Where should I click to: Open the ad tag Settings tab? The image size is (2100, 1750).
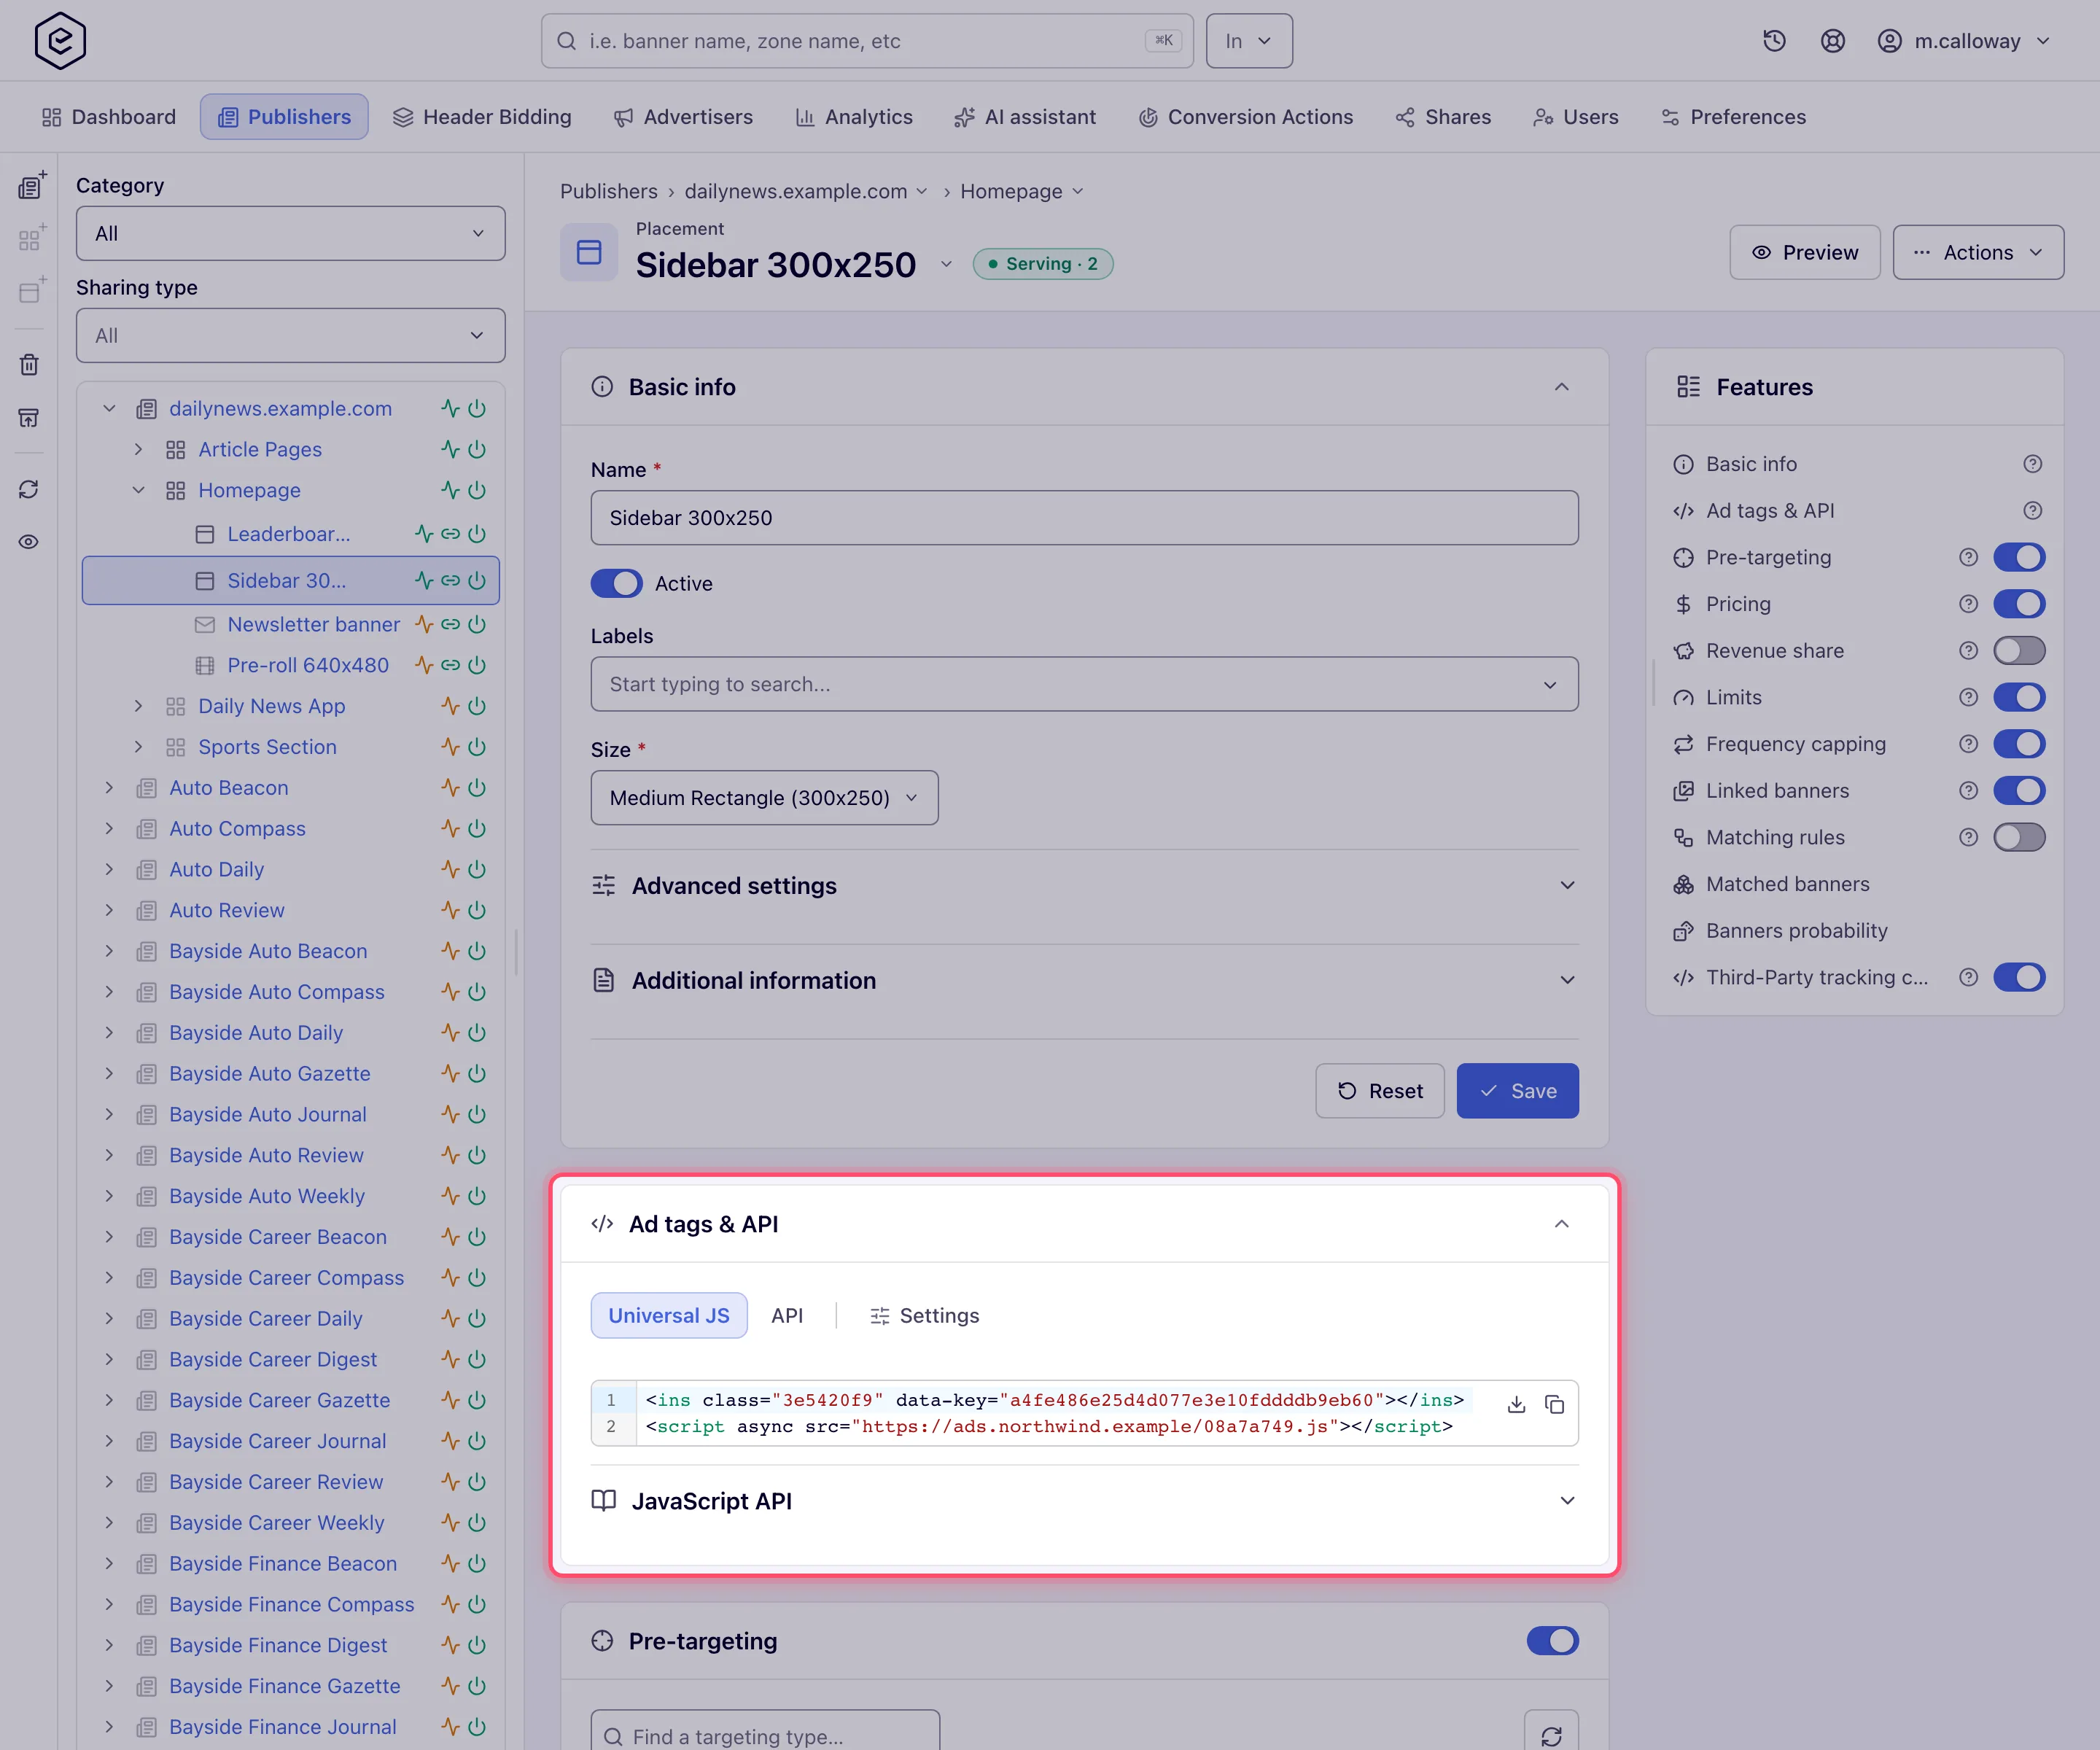pos(924,1315)
